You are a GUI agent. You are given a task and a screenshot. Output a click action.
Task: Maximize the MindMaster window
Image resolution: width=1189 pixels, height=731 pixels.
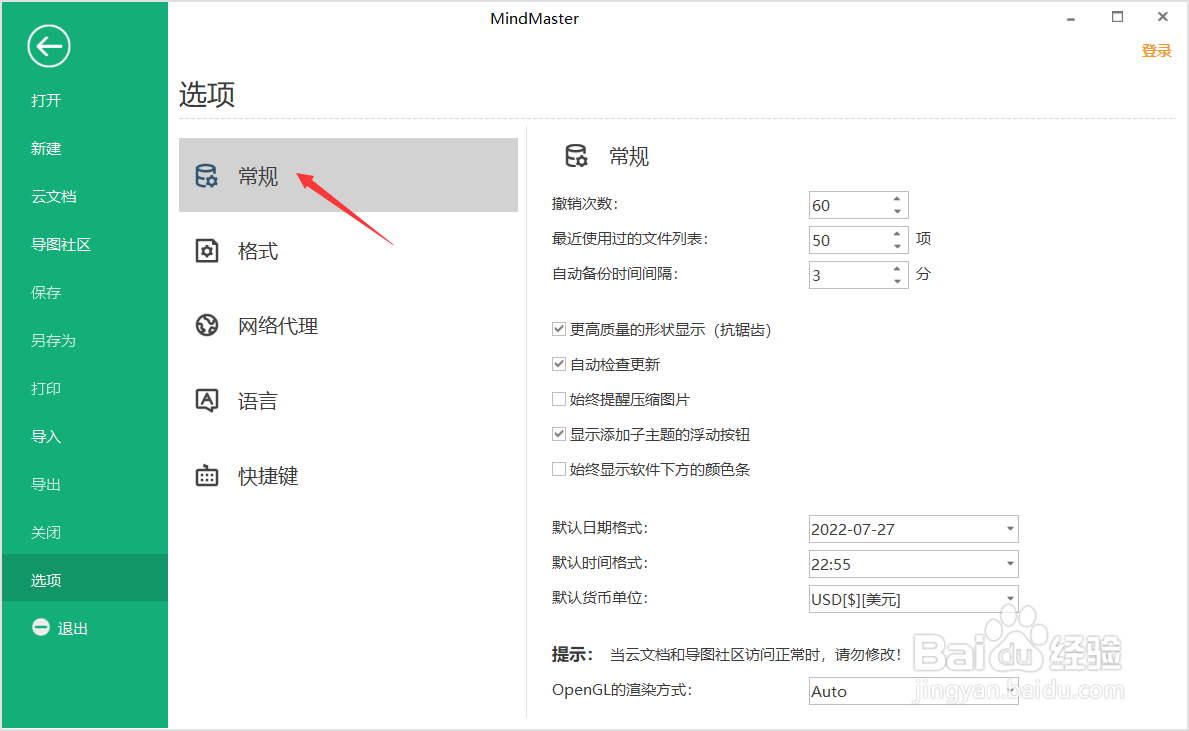(1117, 17)
